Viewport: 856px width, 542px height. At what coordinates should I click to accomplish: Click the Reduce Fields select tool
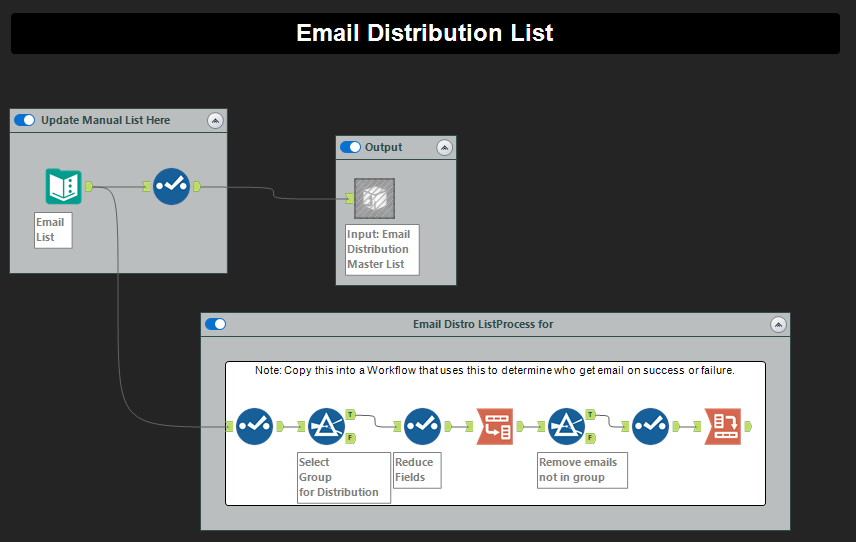click(x=422, y=426)
